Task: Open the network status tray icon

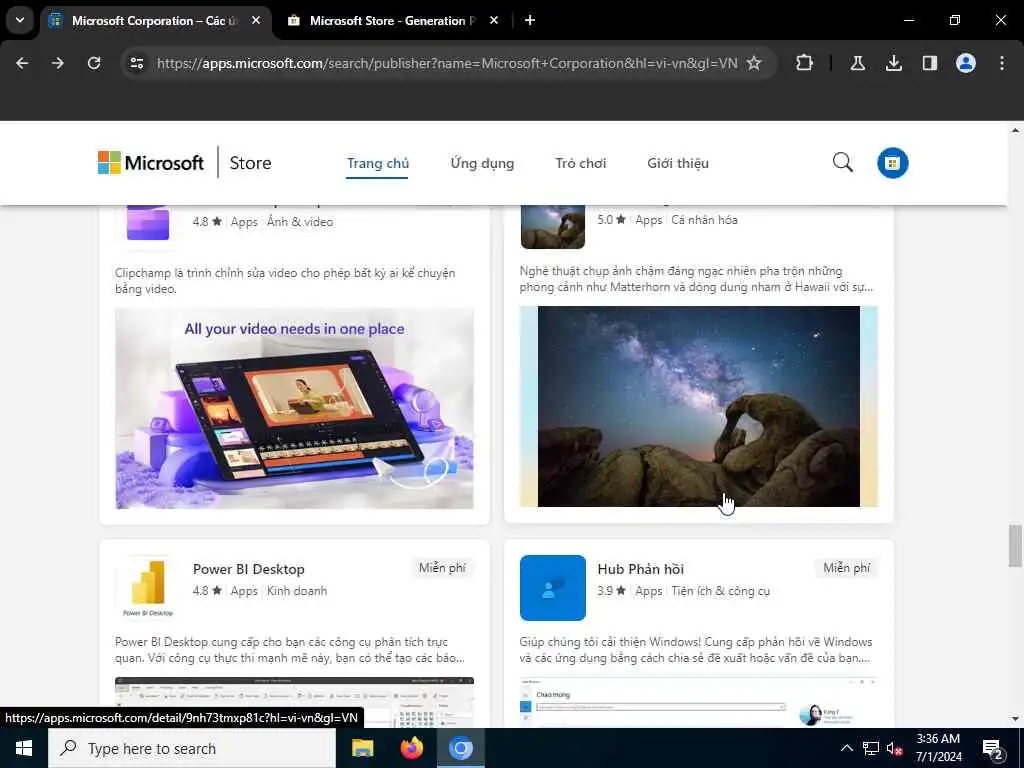Action: (871, 748)
